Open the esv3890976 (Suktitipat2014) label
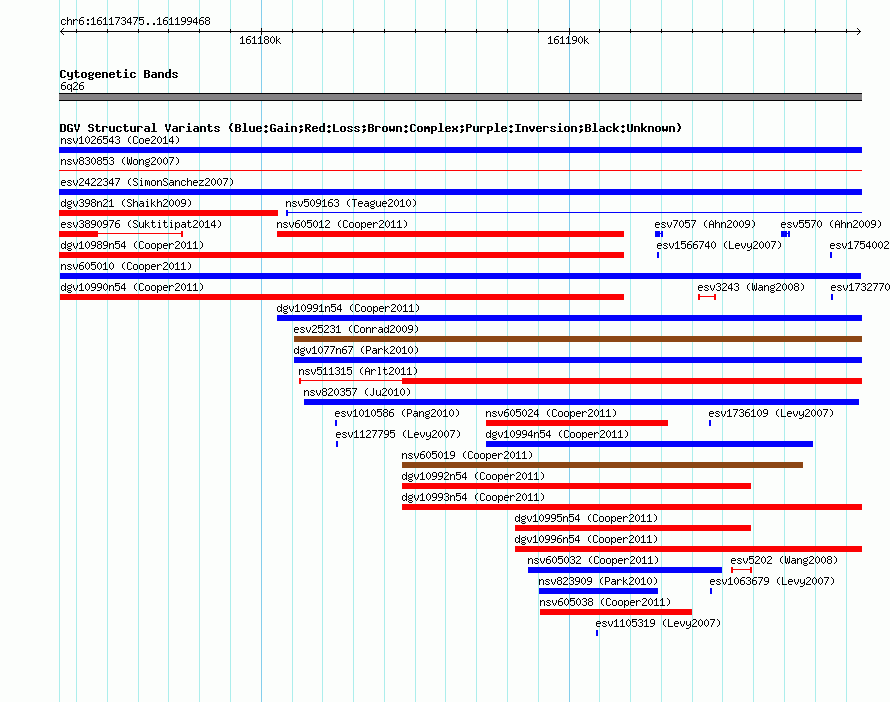890x702 pixels. [141, 224]
